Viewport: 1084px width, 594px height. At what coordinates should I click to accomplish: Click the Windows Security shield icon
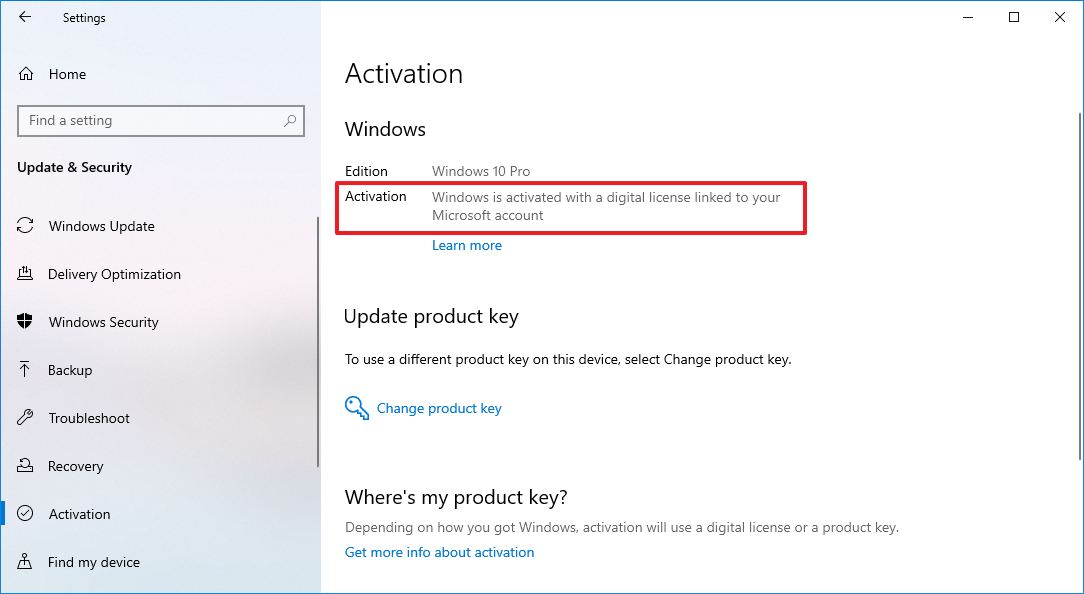click(26, 322)
